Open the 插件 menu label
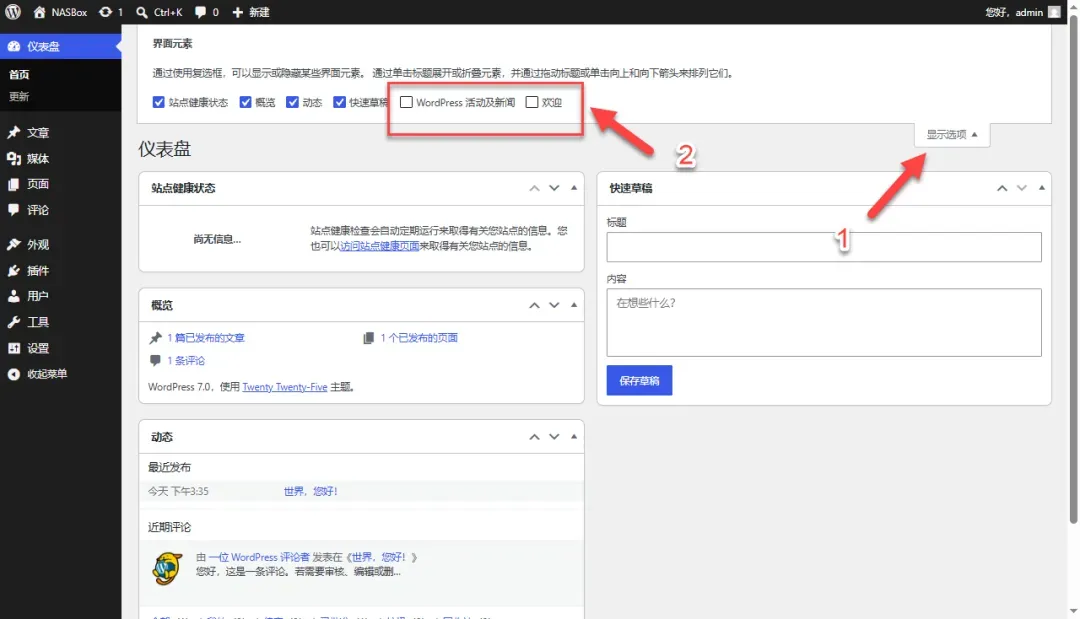 [x=38, y=271]
